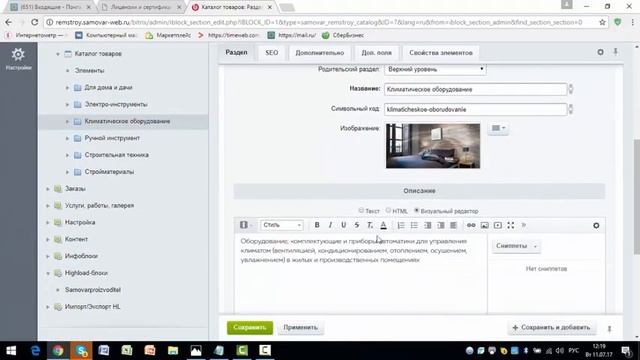Switch to the SEO tab
The image size is (640, 360).
271,53
